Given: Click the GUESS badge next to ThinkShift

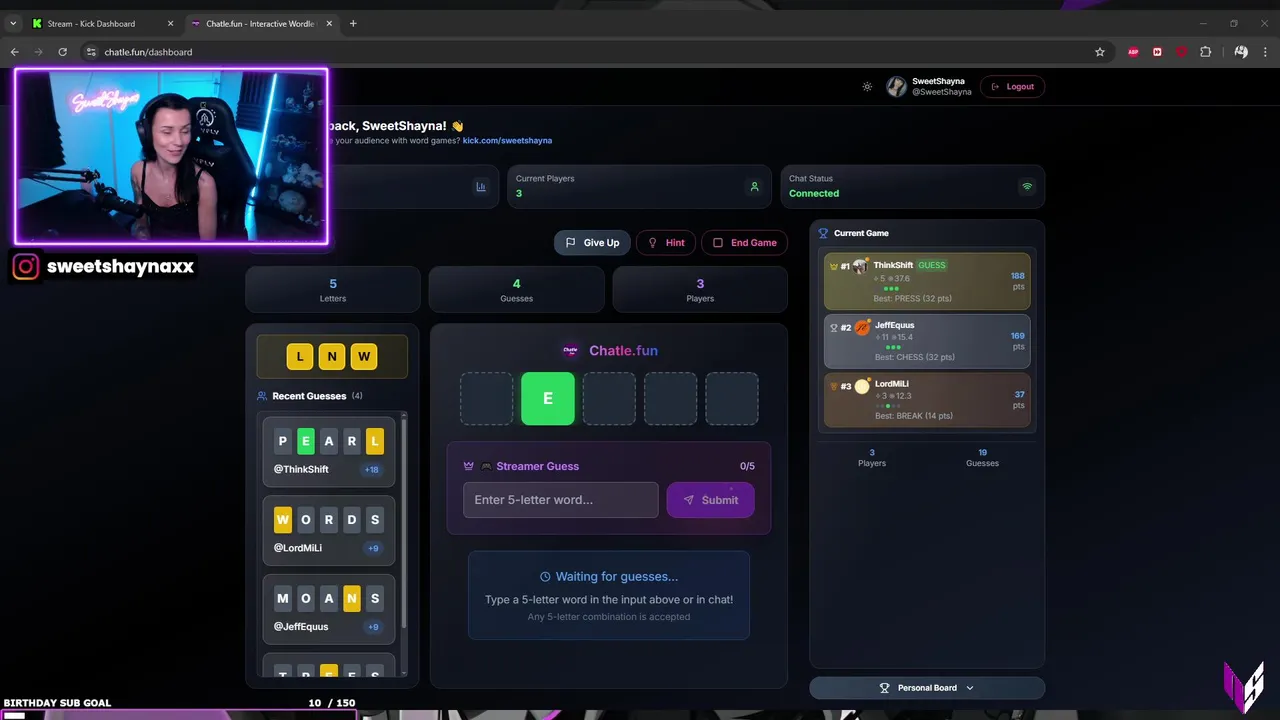Looking at the screenshot, I should pos(932,265).
